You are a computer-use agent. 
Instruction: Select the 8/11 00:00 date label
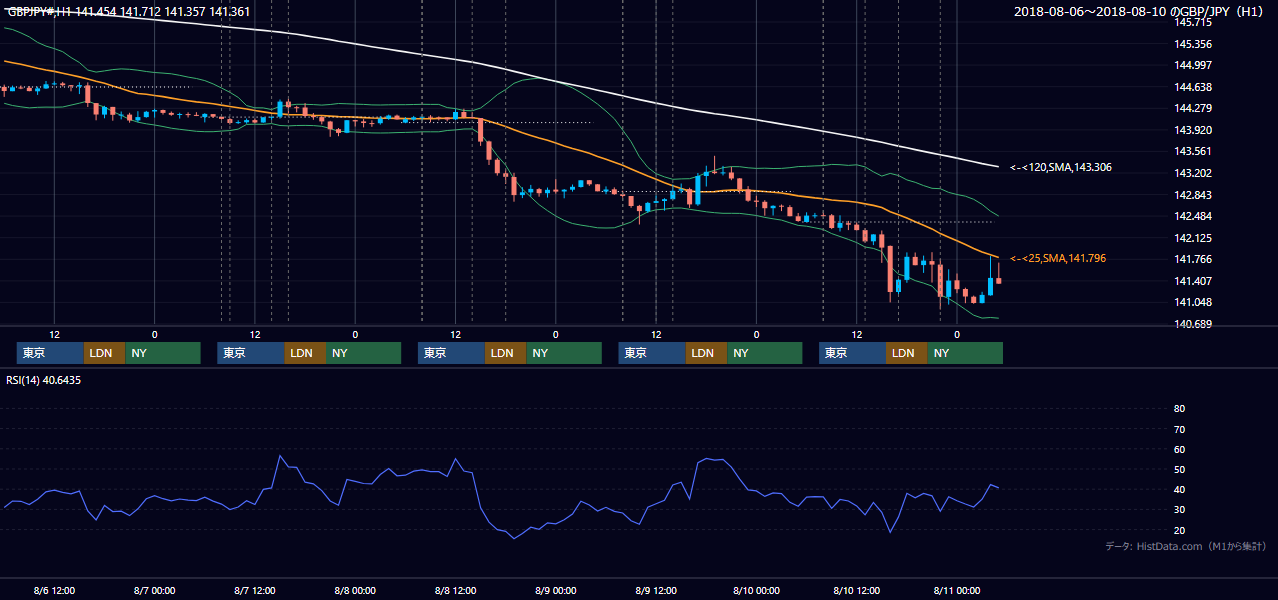957,590
